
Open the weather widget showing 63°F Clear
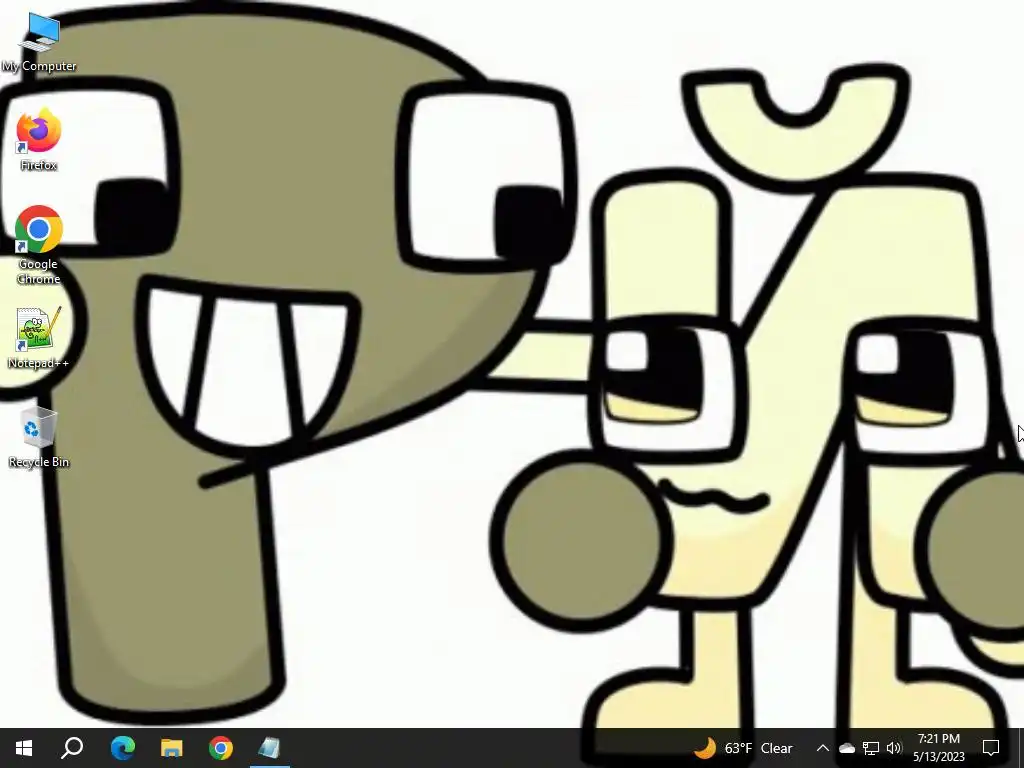743,748
